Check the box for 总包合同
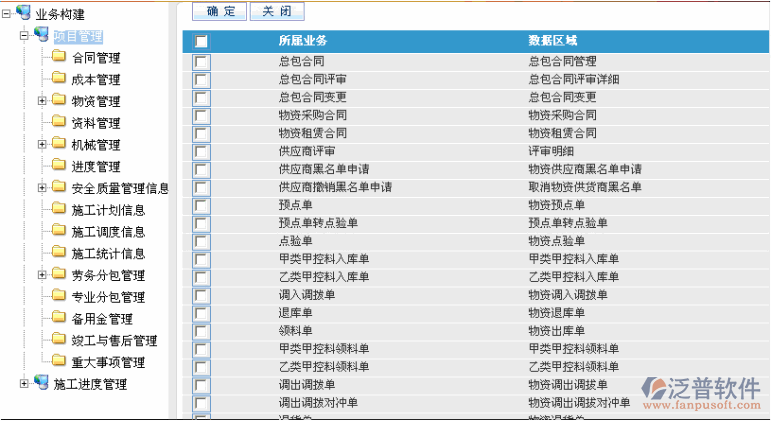The width and height of the screenshot is (771, 421). (201, 62)
